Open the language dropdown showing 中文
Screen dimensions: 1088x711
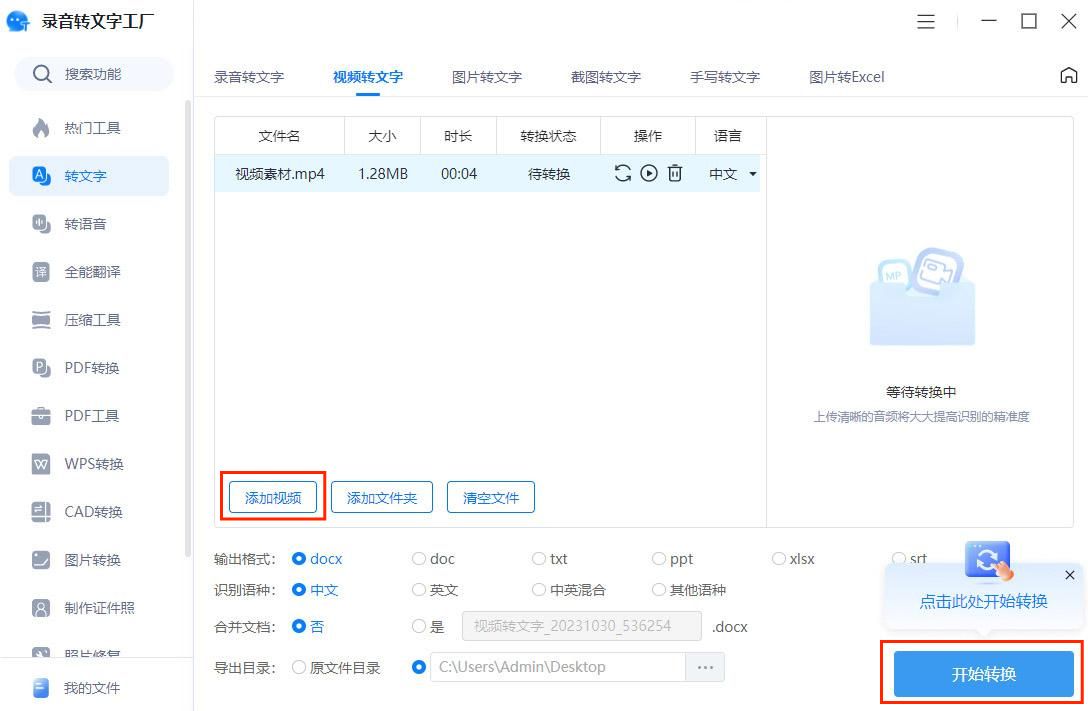pos(731,173)
